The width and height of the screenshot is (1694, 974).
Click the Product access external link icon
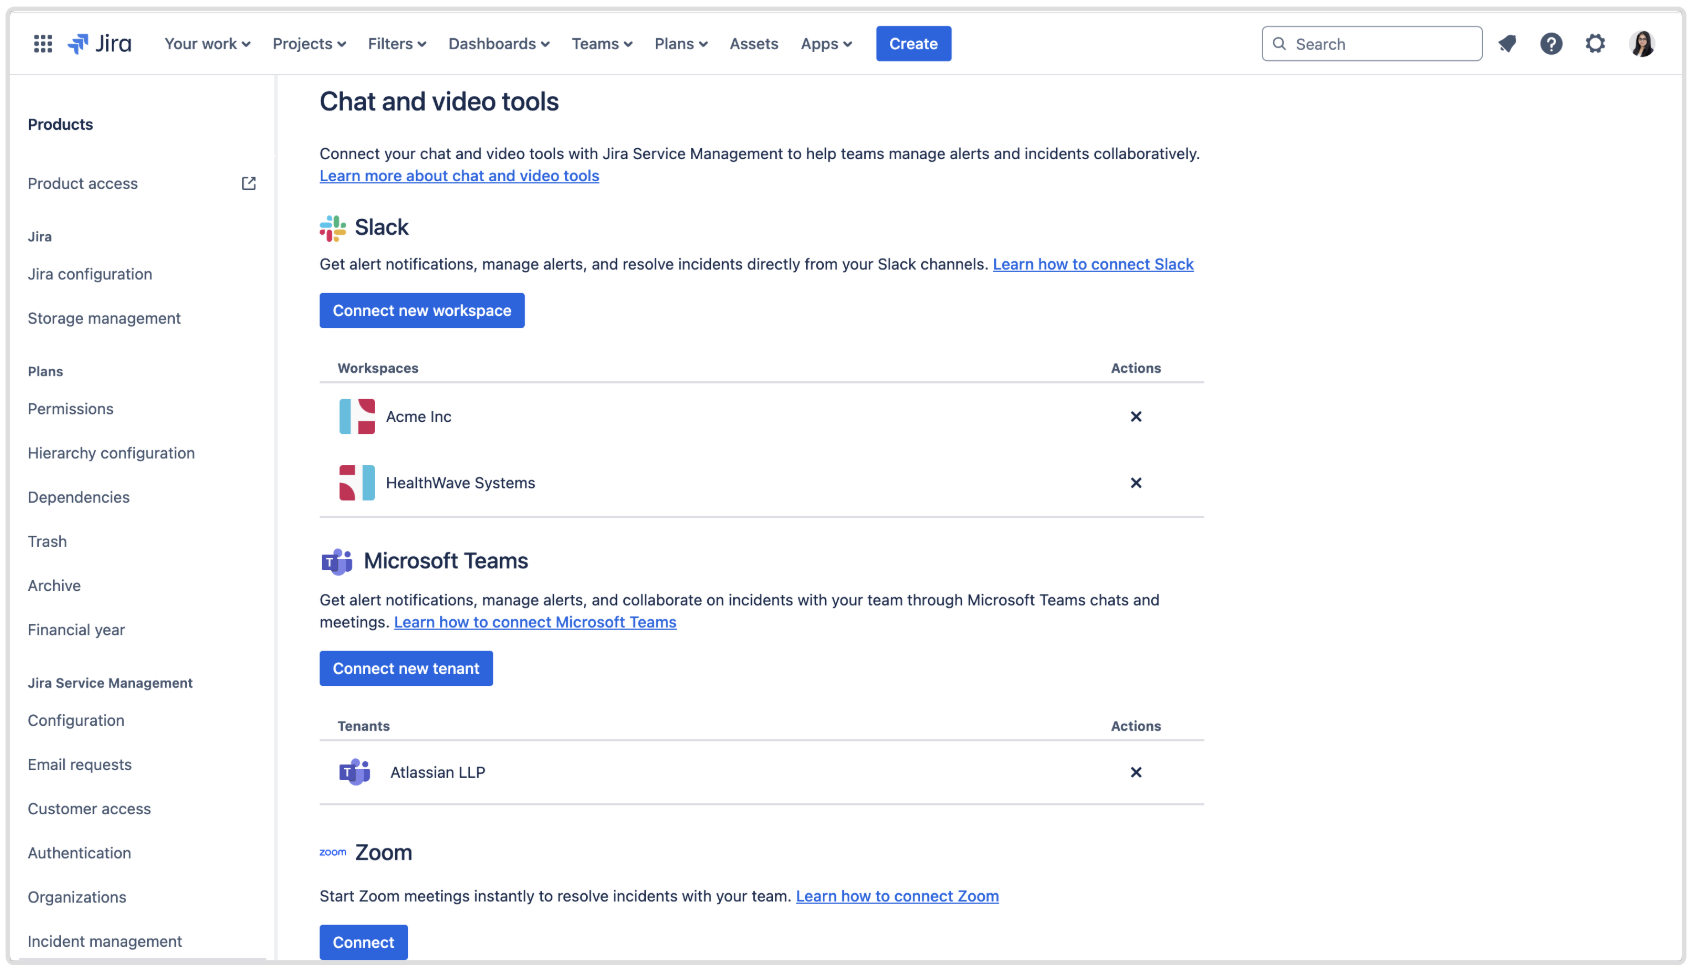247,183
